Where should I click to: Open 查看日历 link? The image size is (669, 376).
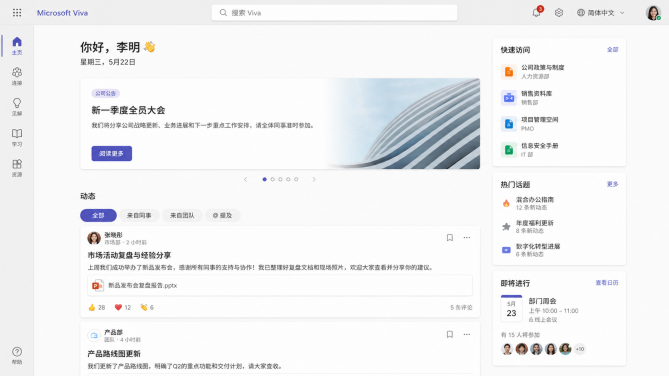pyautogui.click(x=607, y=283)
